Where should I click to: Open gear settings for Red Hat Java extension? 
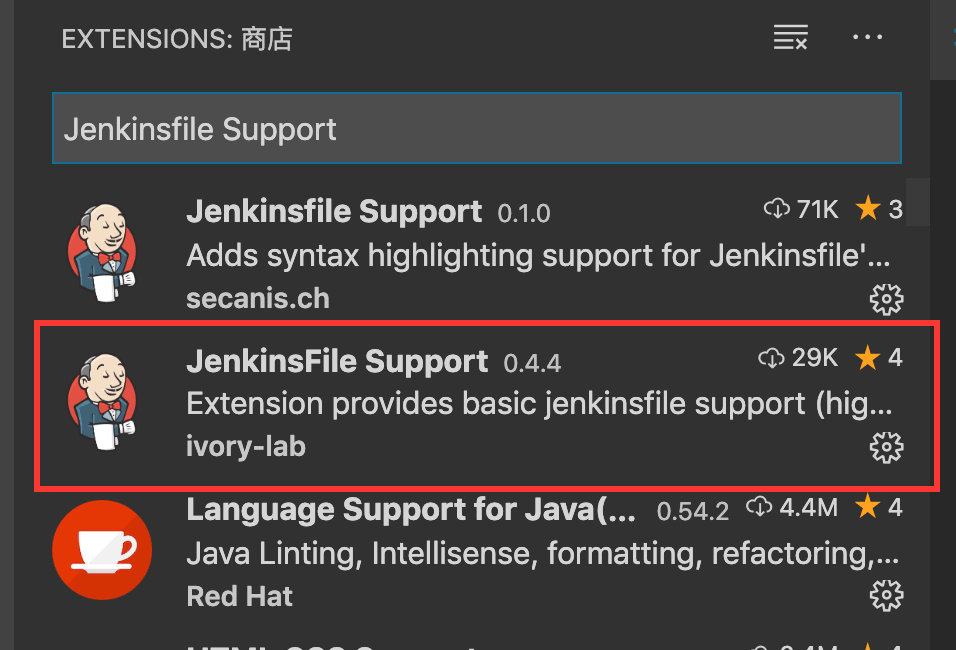(x=886, y=595)
